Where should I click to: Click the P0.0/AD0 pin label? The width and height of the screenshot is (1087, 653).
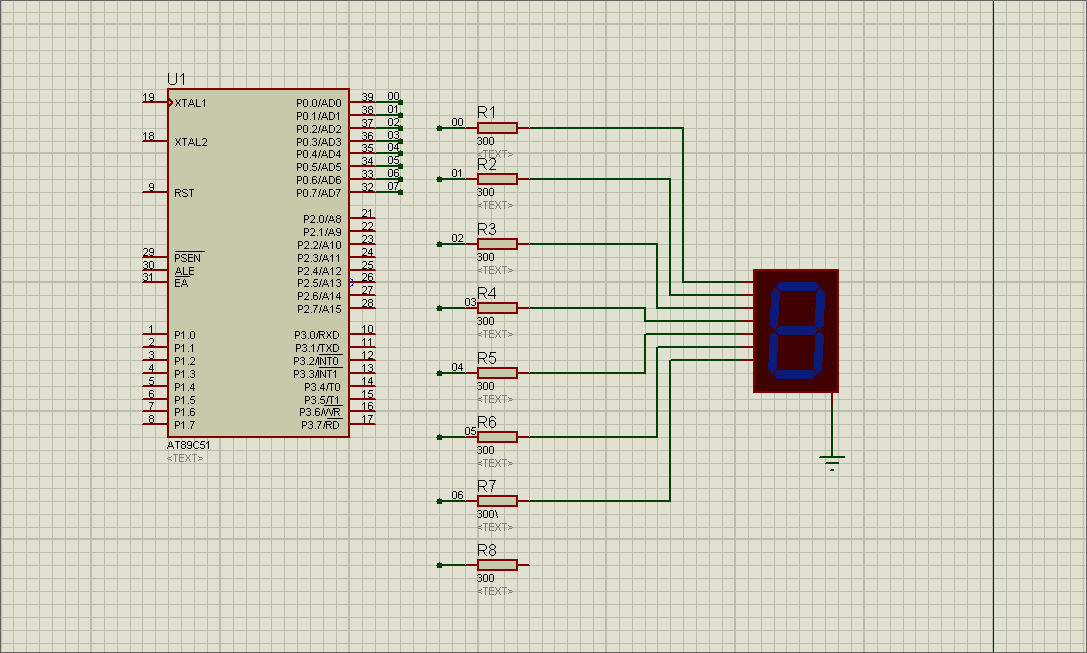coord(319,103)
